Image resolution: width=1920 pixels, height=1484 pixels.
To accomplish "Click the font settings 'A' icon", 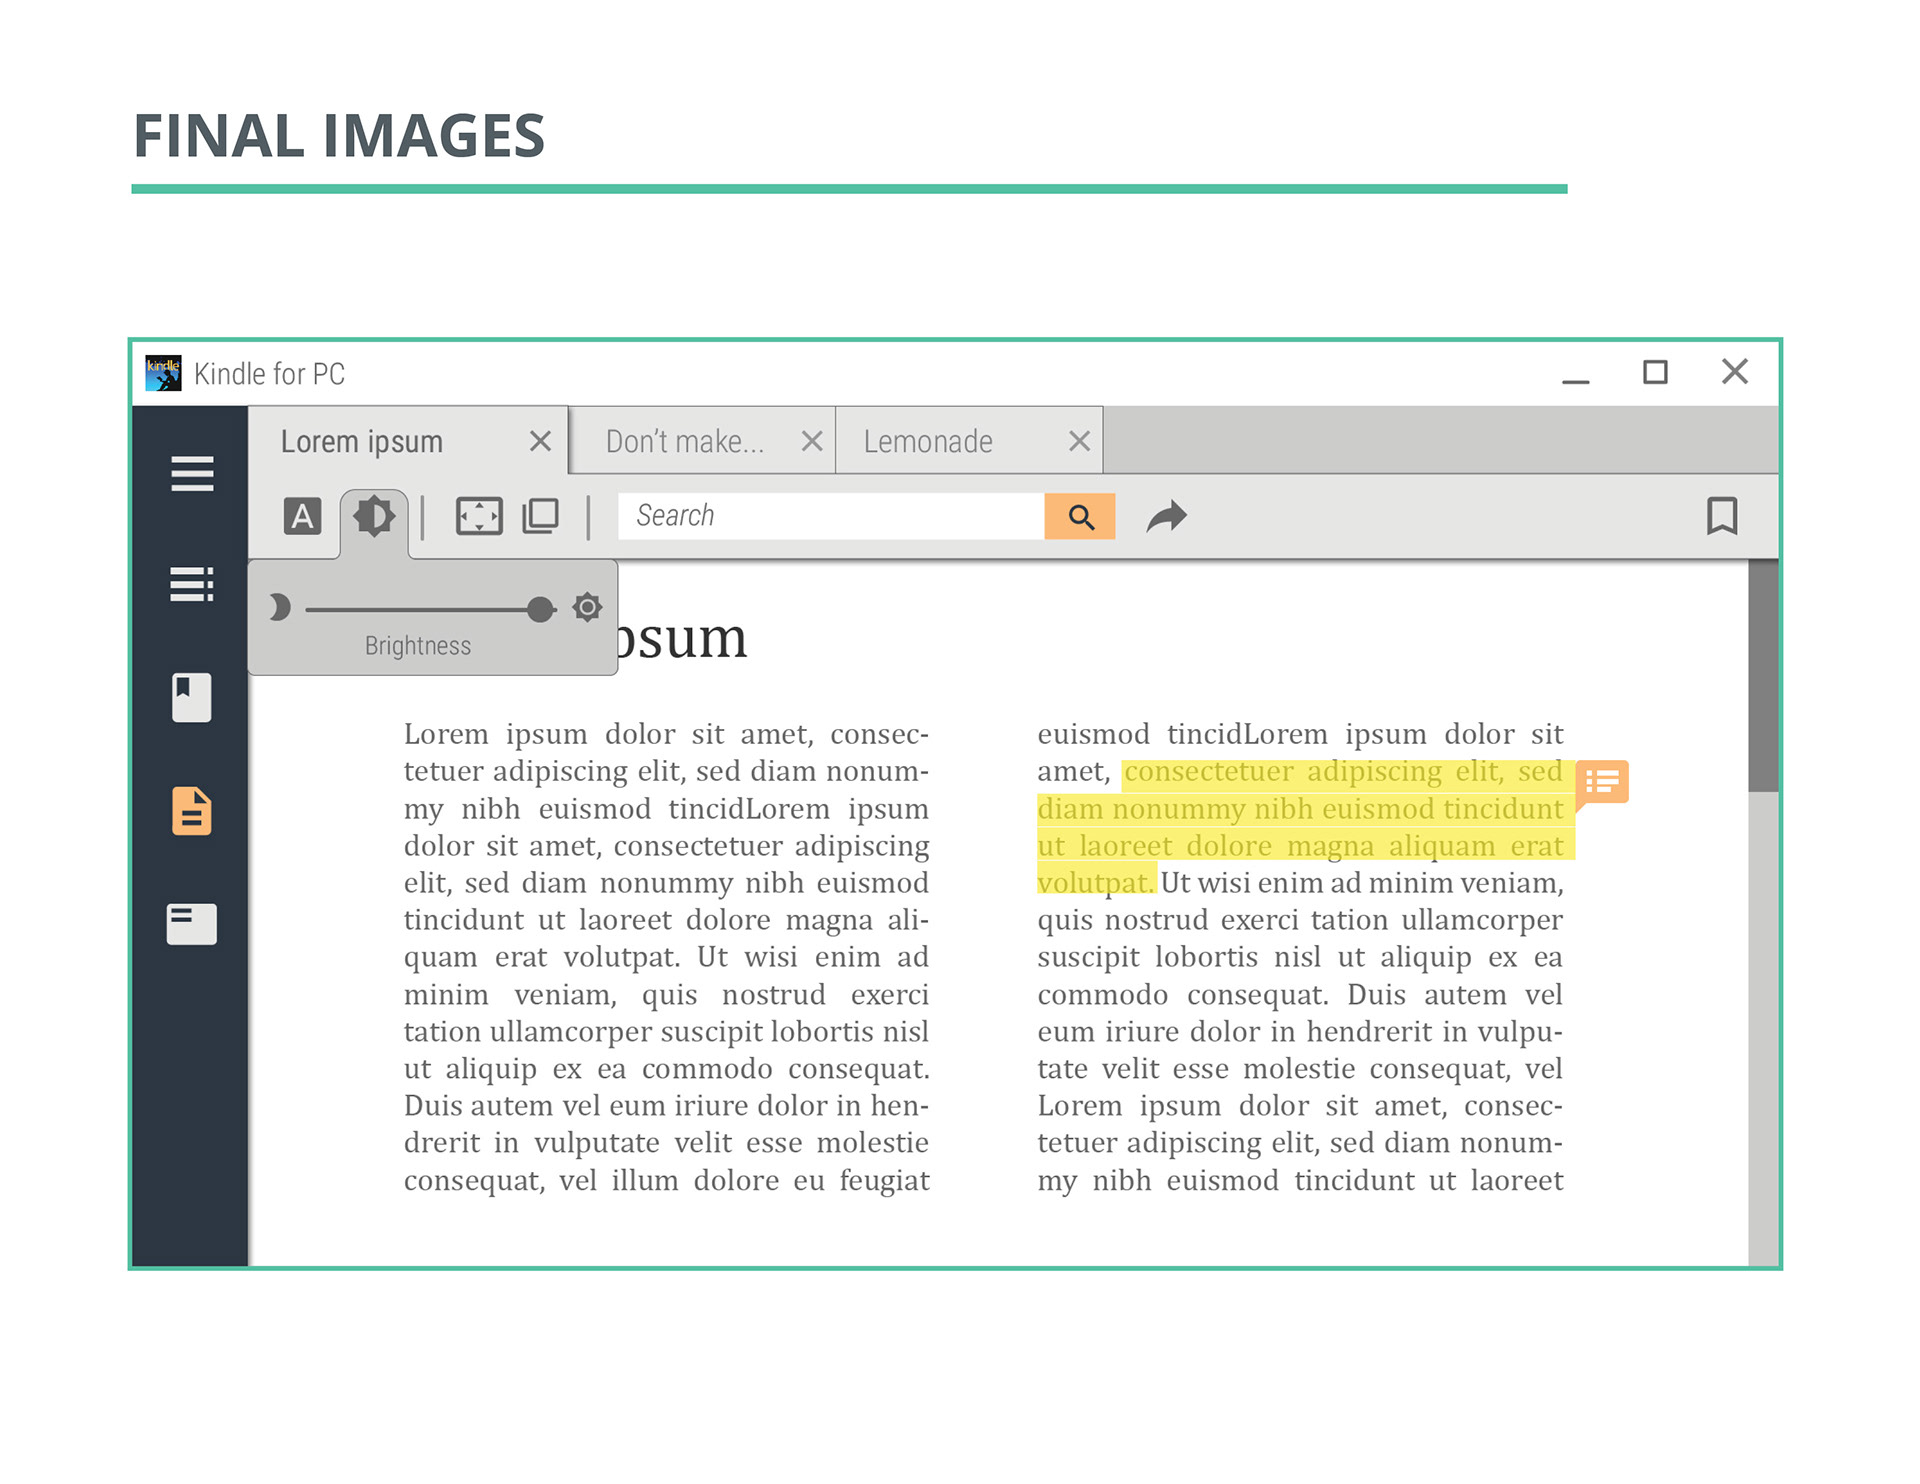I will 302,516.
